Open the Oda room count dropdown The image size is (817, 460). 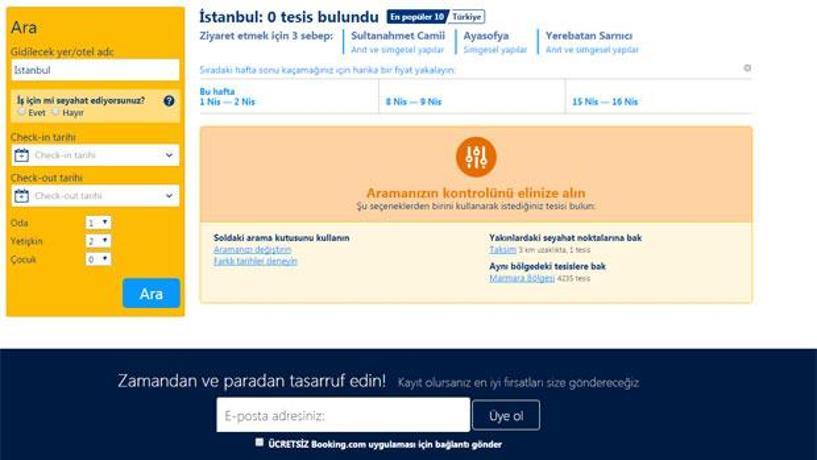98,223
